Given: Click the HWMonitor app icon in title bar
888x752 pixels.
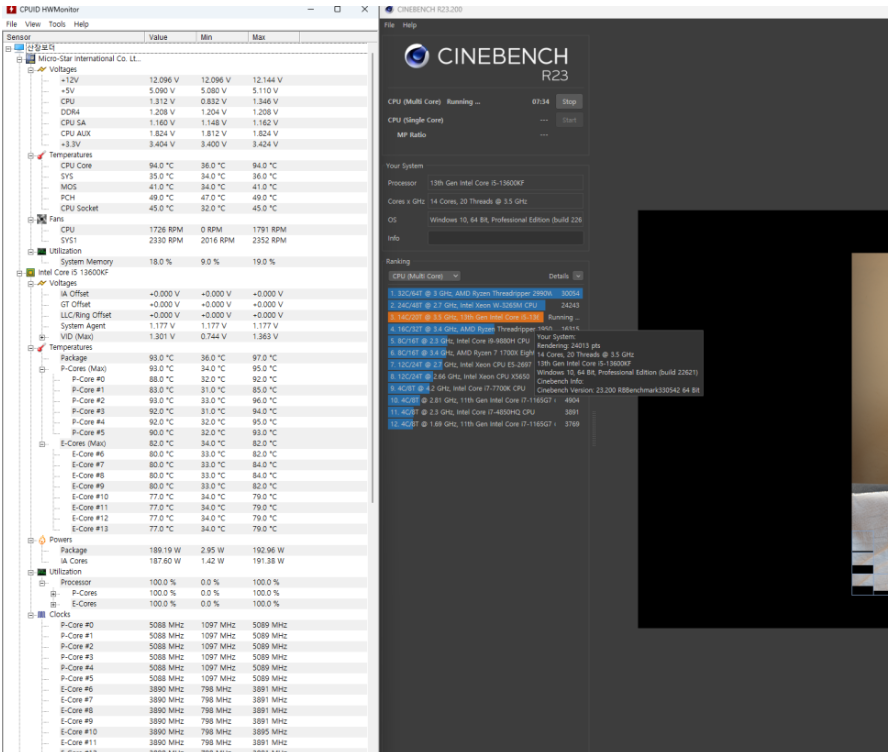Looking at the screenshot, I should tap(11, 9).
